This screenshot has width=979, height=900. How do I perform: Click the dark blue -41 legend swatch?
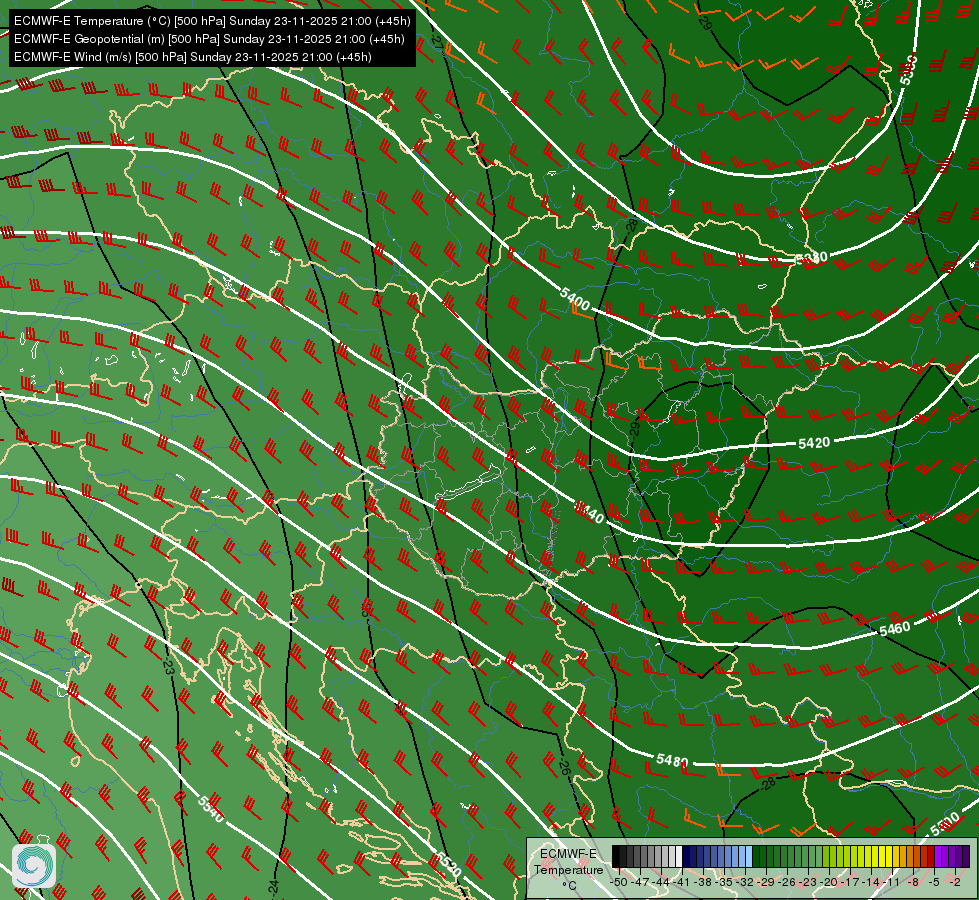coord(686,856)
